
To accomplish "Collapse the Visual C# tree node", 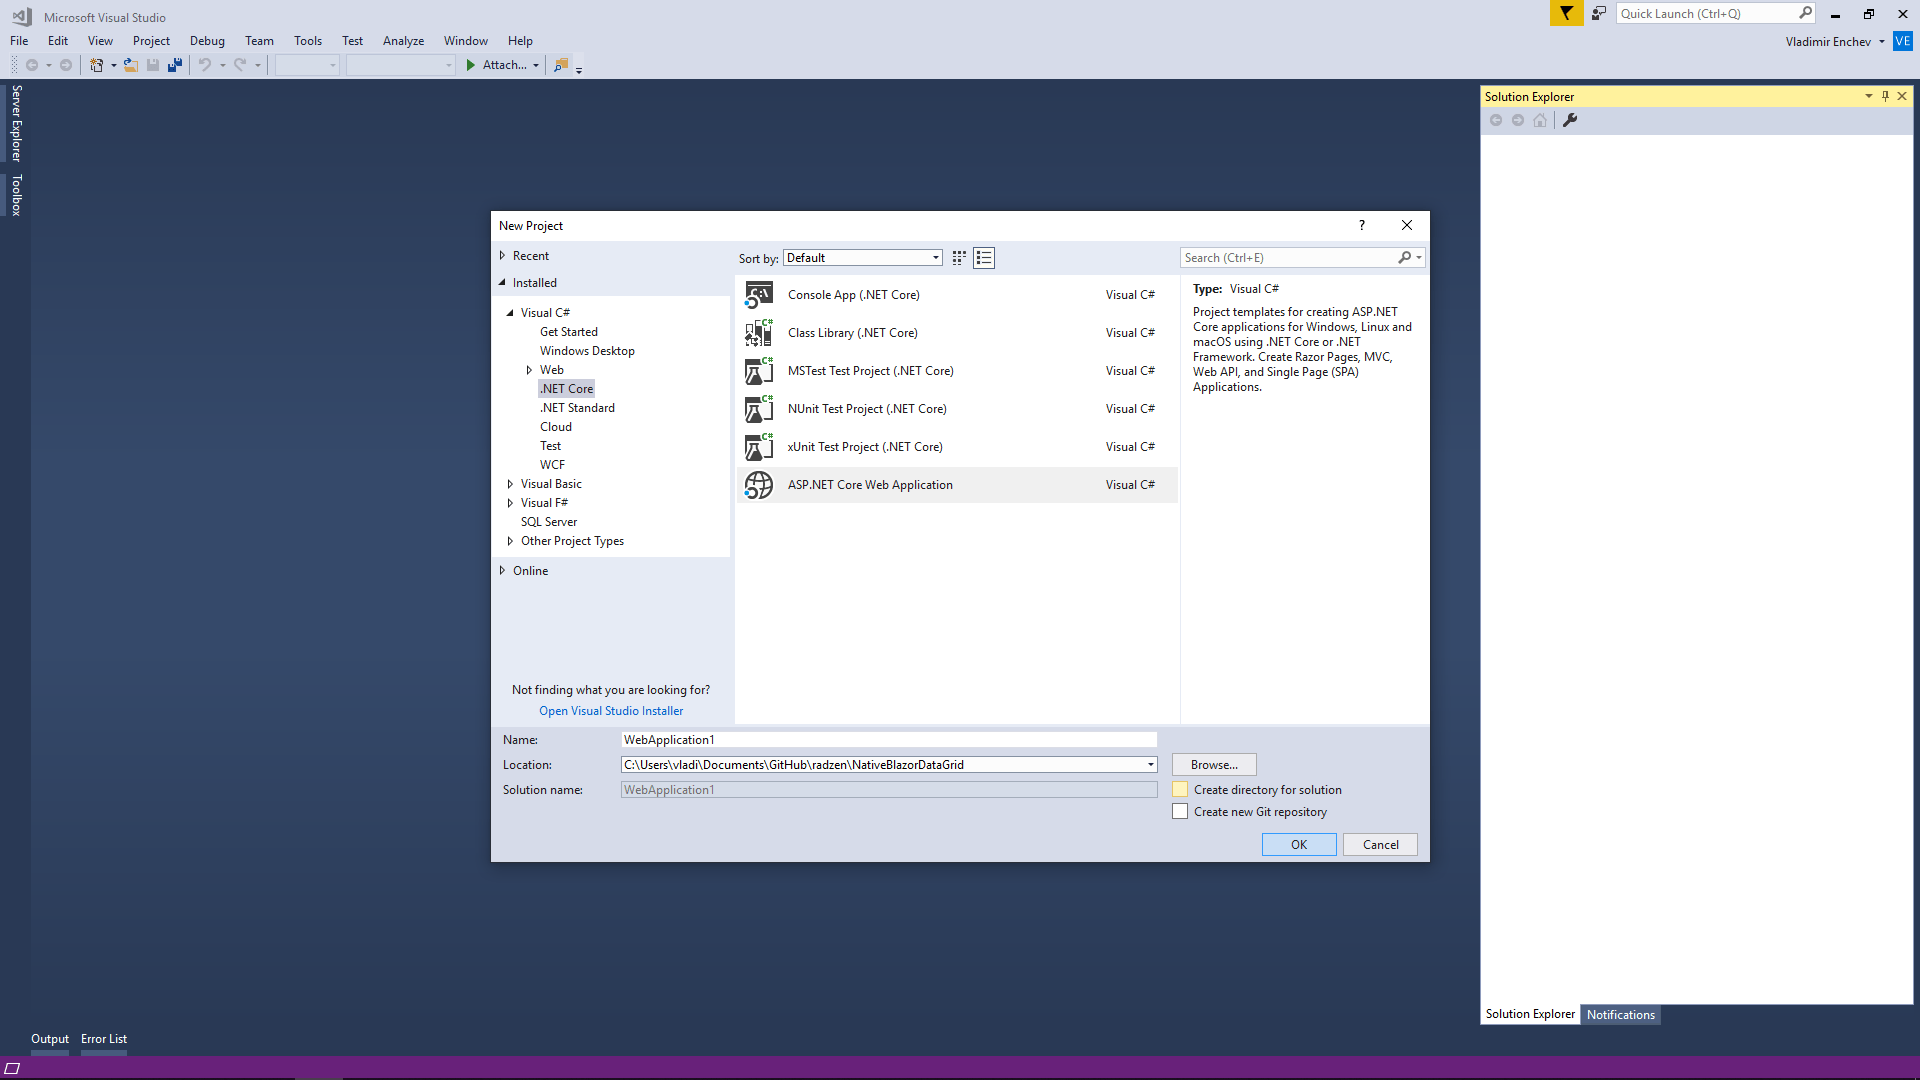I will (510, 313).
